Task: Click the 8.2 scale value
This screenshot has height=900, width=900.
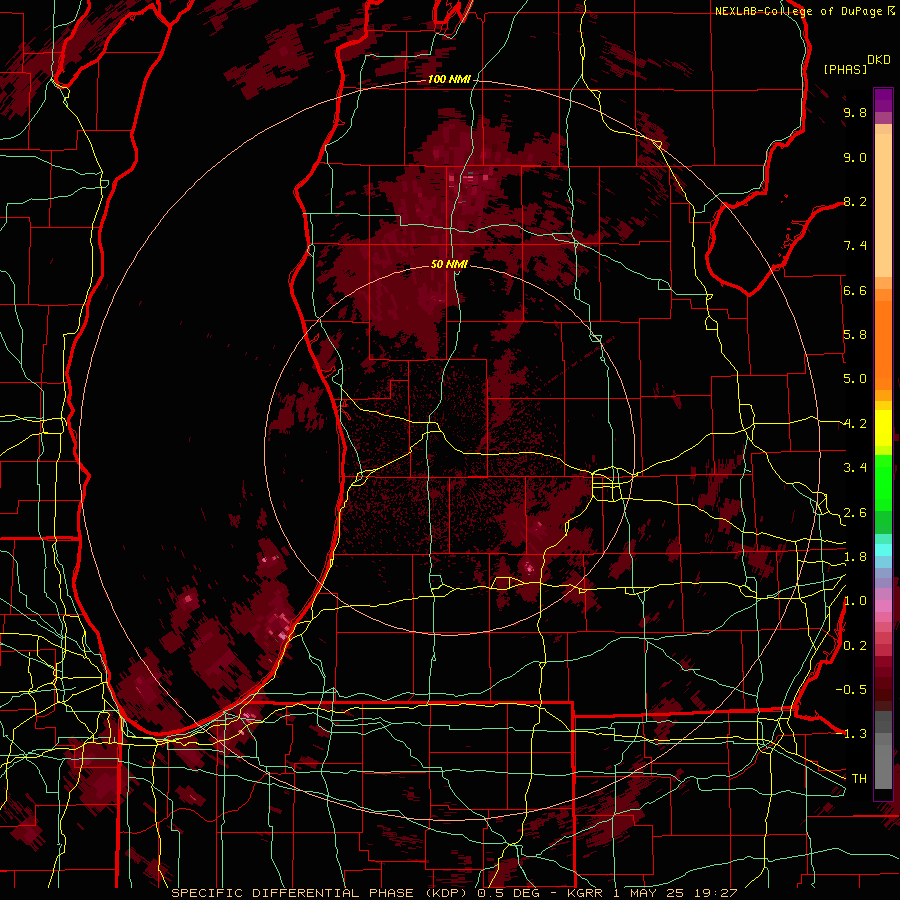Action: pyautogui.click(x=855, y=201)
